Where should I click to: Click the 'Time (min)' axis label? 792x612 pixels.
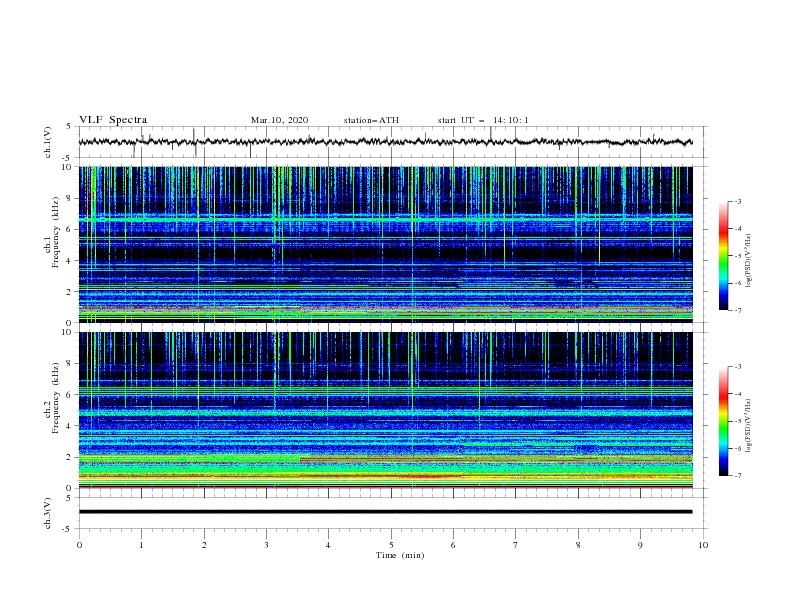point(400,555)
